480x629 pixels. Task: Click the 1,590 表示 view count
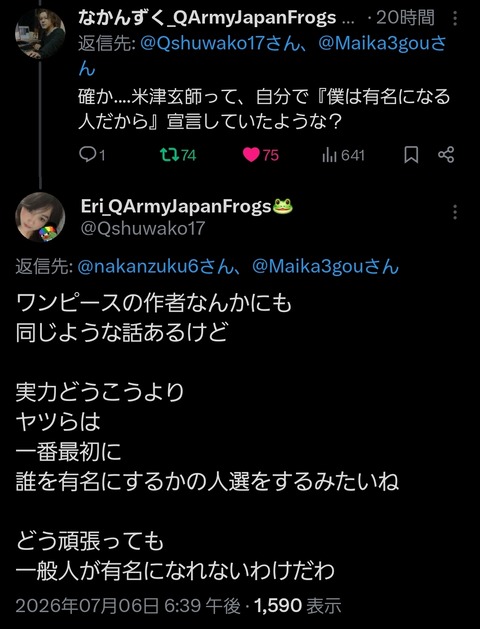(x=297, y=605)
